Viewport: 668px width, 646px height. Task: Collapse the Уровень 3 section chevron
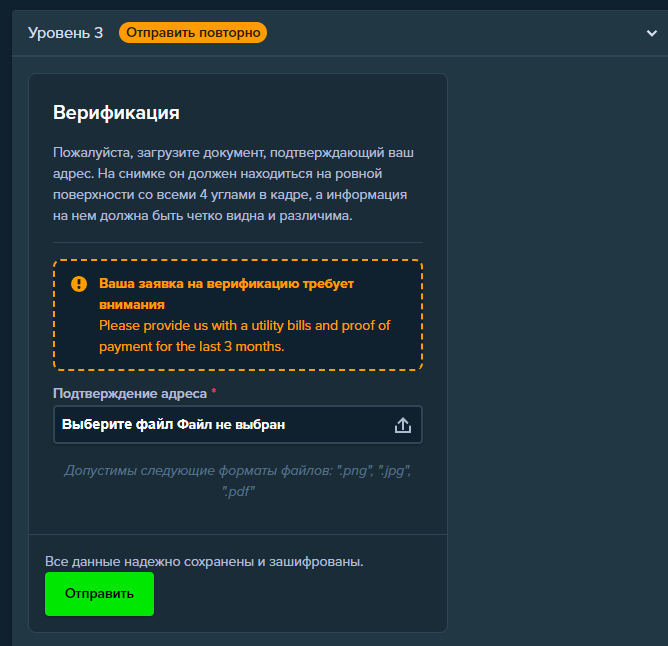(651, 33)
